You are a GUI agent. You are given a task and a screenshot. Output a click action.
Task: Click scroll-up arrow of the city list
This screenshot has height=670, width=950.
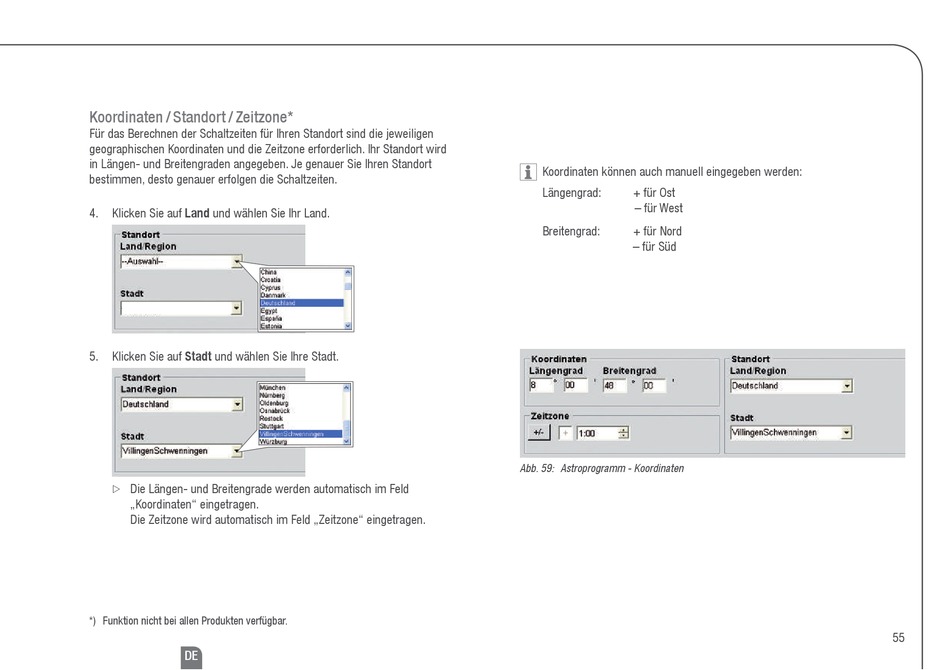[347, 388]
